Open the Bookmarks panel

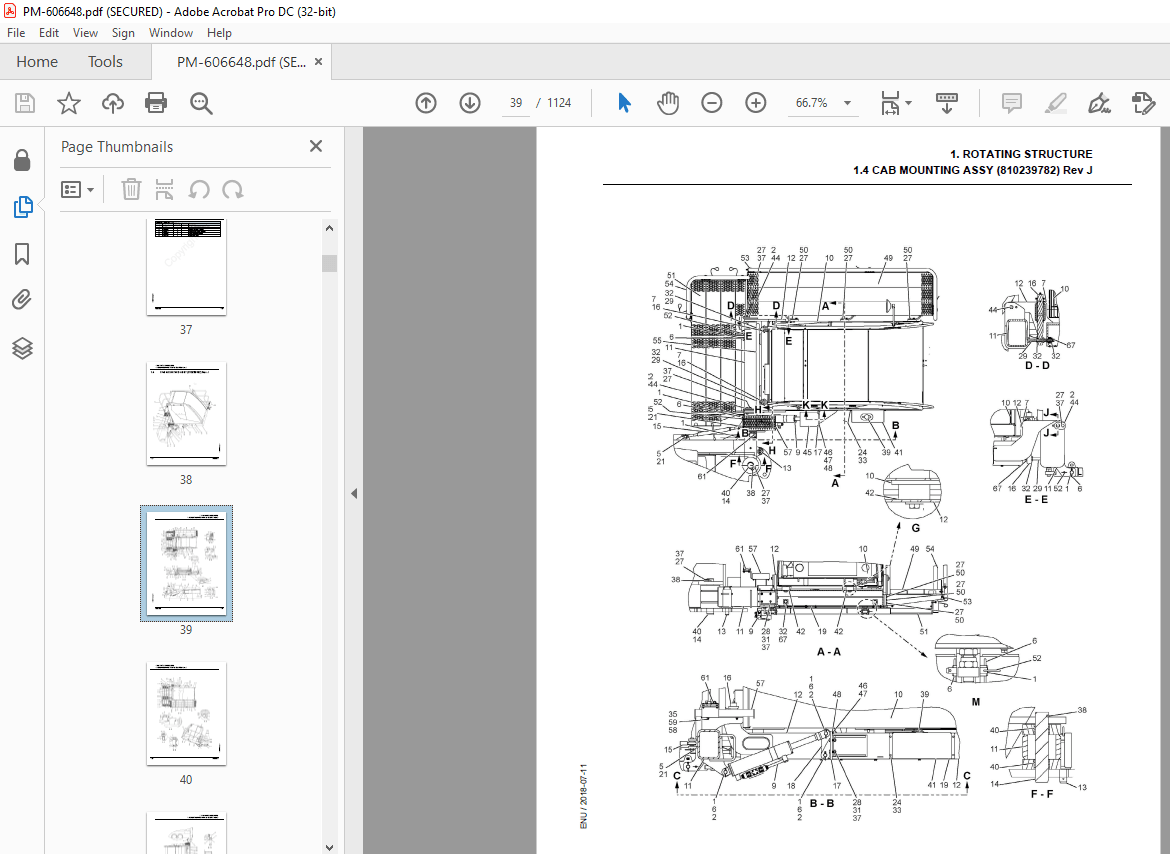click(x=22, y=254)
